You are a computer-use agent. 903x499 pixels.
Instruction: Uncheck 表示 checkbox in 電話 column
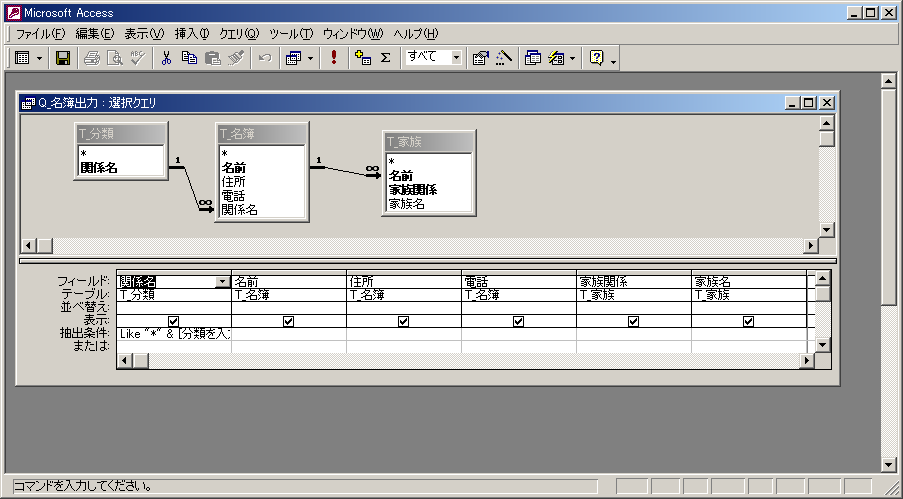(518, 321)
